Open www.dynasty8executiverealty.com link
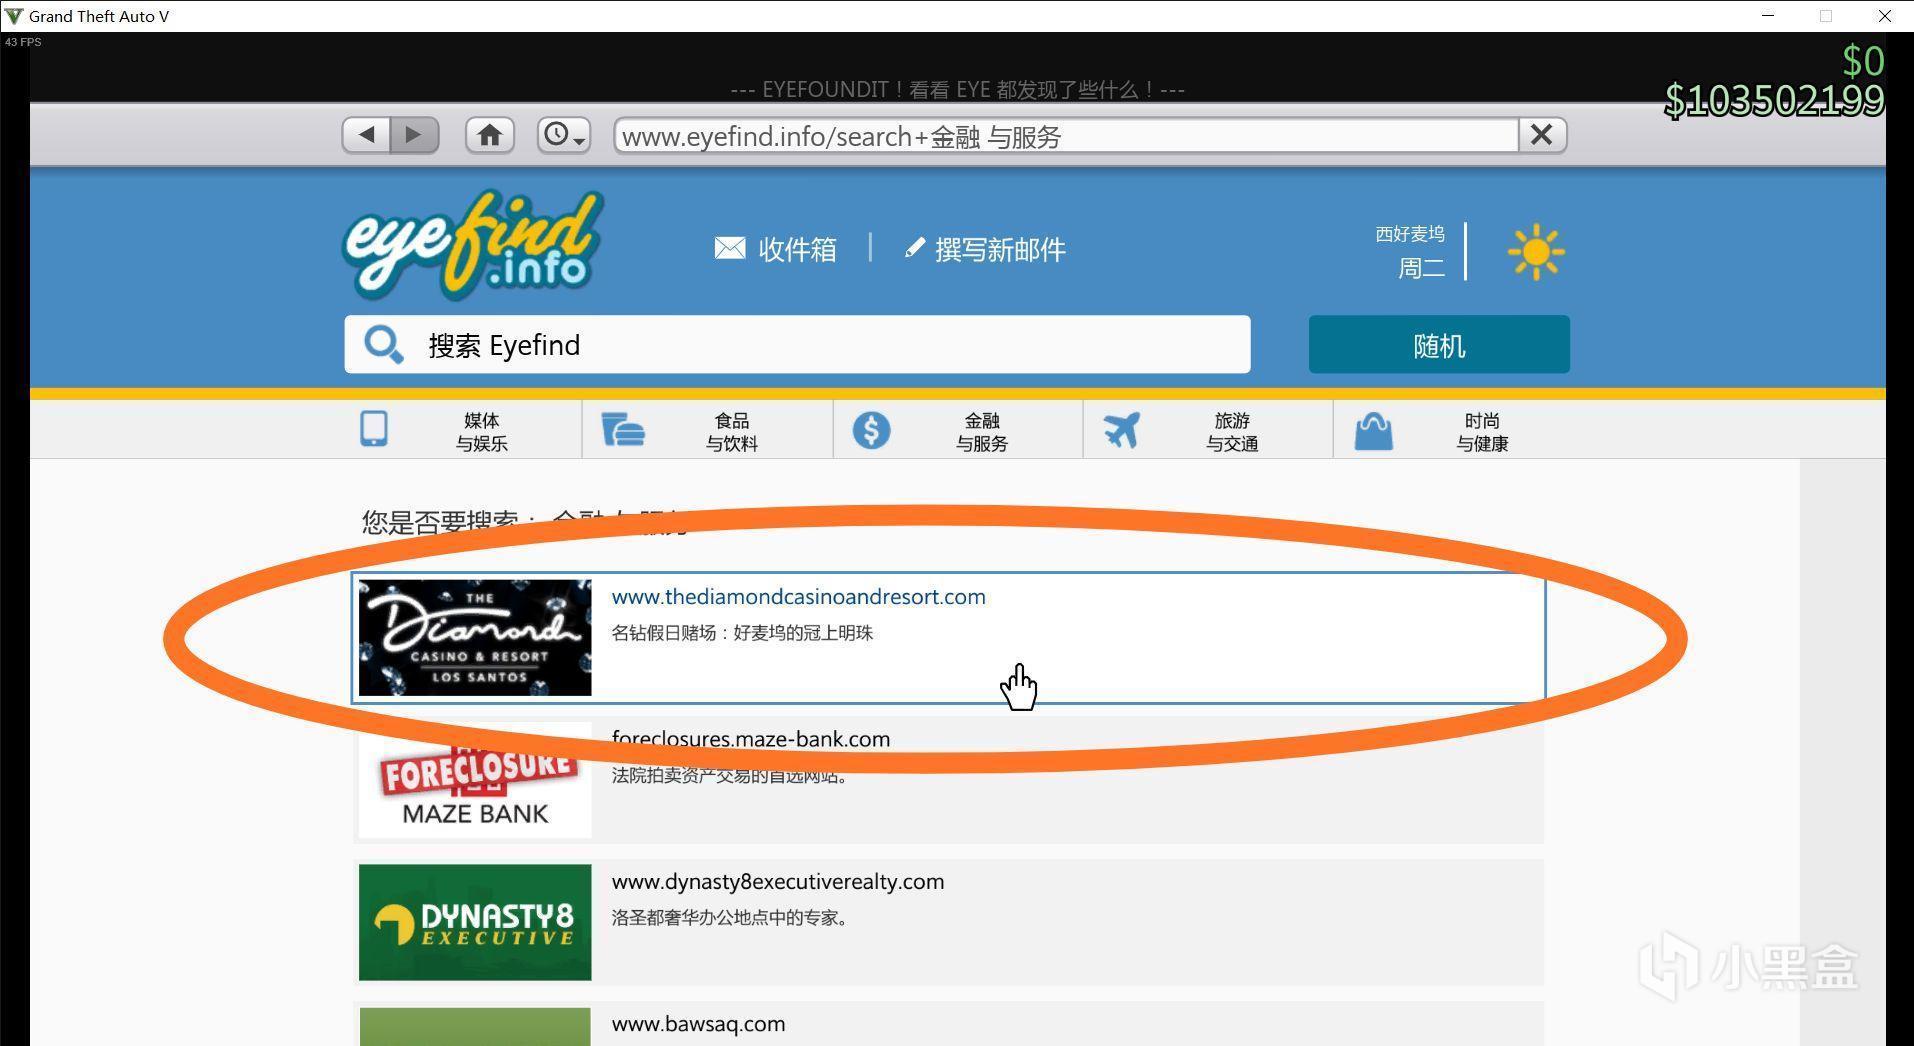The height and width of the screenshot is (1046, 1914). pos(778,882)
